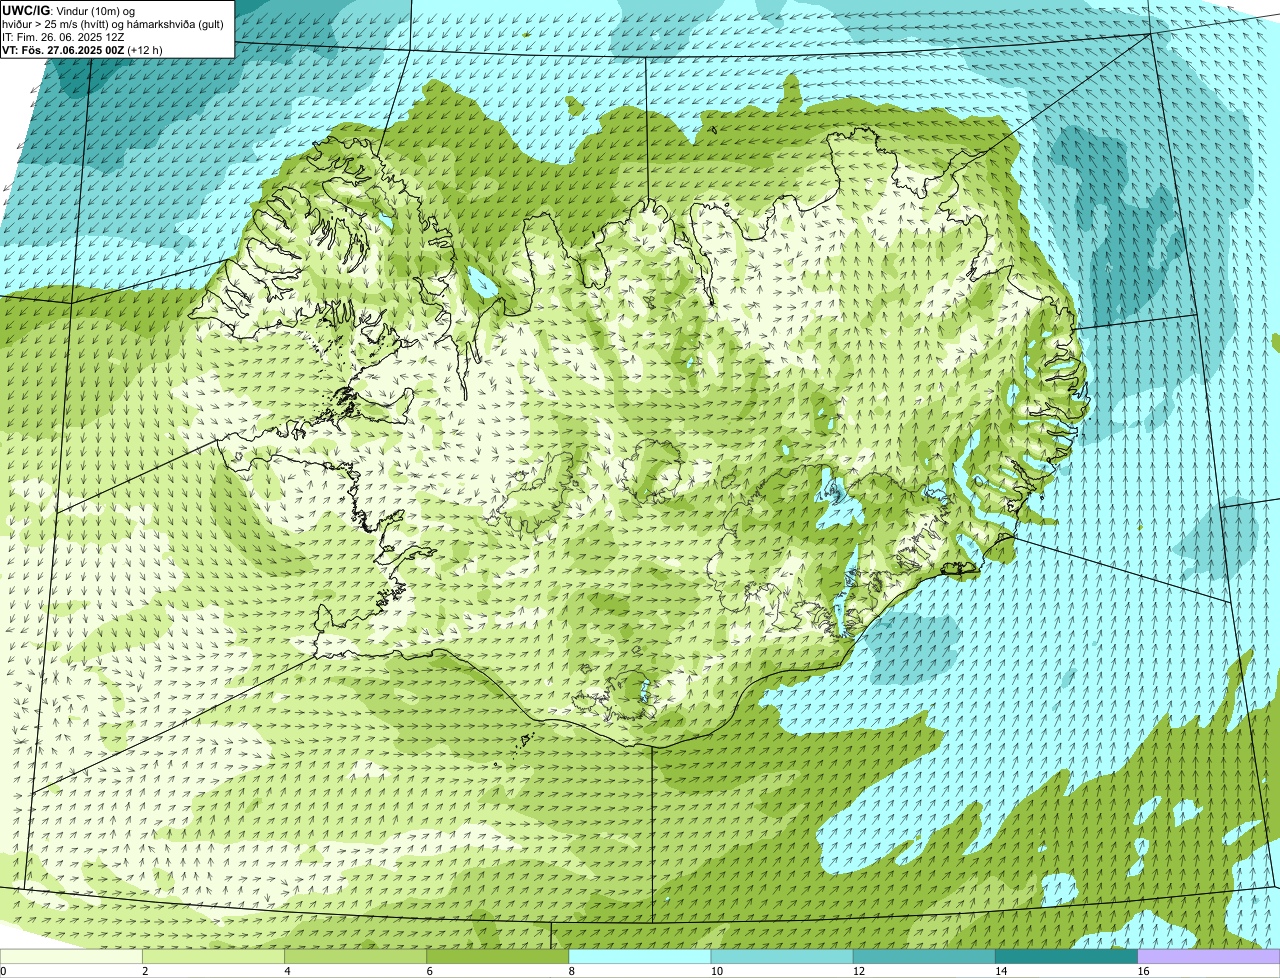This screenshot has height=978, width=1280.
Task: Click the legend tick label '12'
Action: [x=858, y=971]
